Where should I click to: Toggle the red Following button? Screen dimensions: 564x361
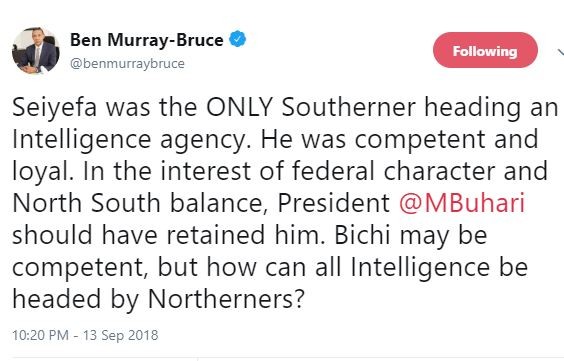click(485, 50)
